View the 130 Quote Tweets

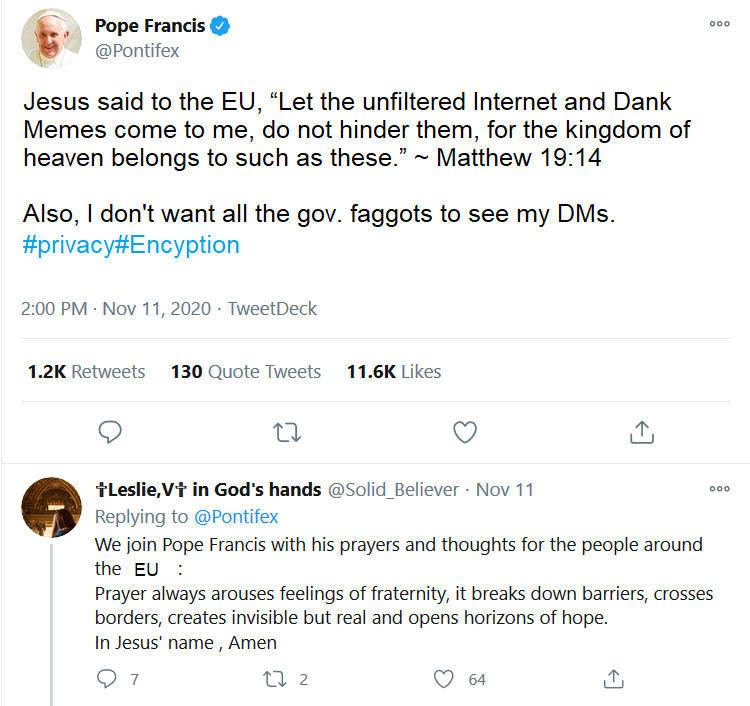tap(246, 372)
